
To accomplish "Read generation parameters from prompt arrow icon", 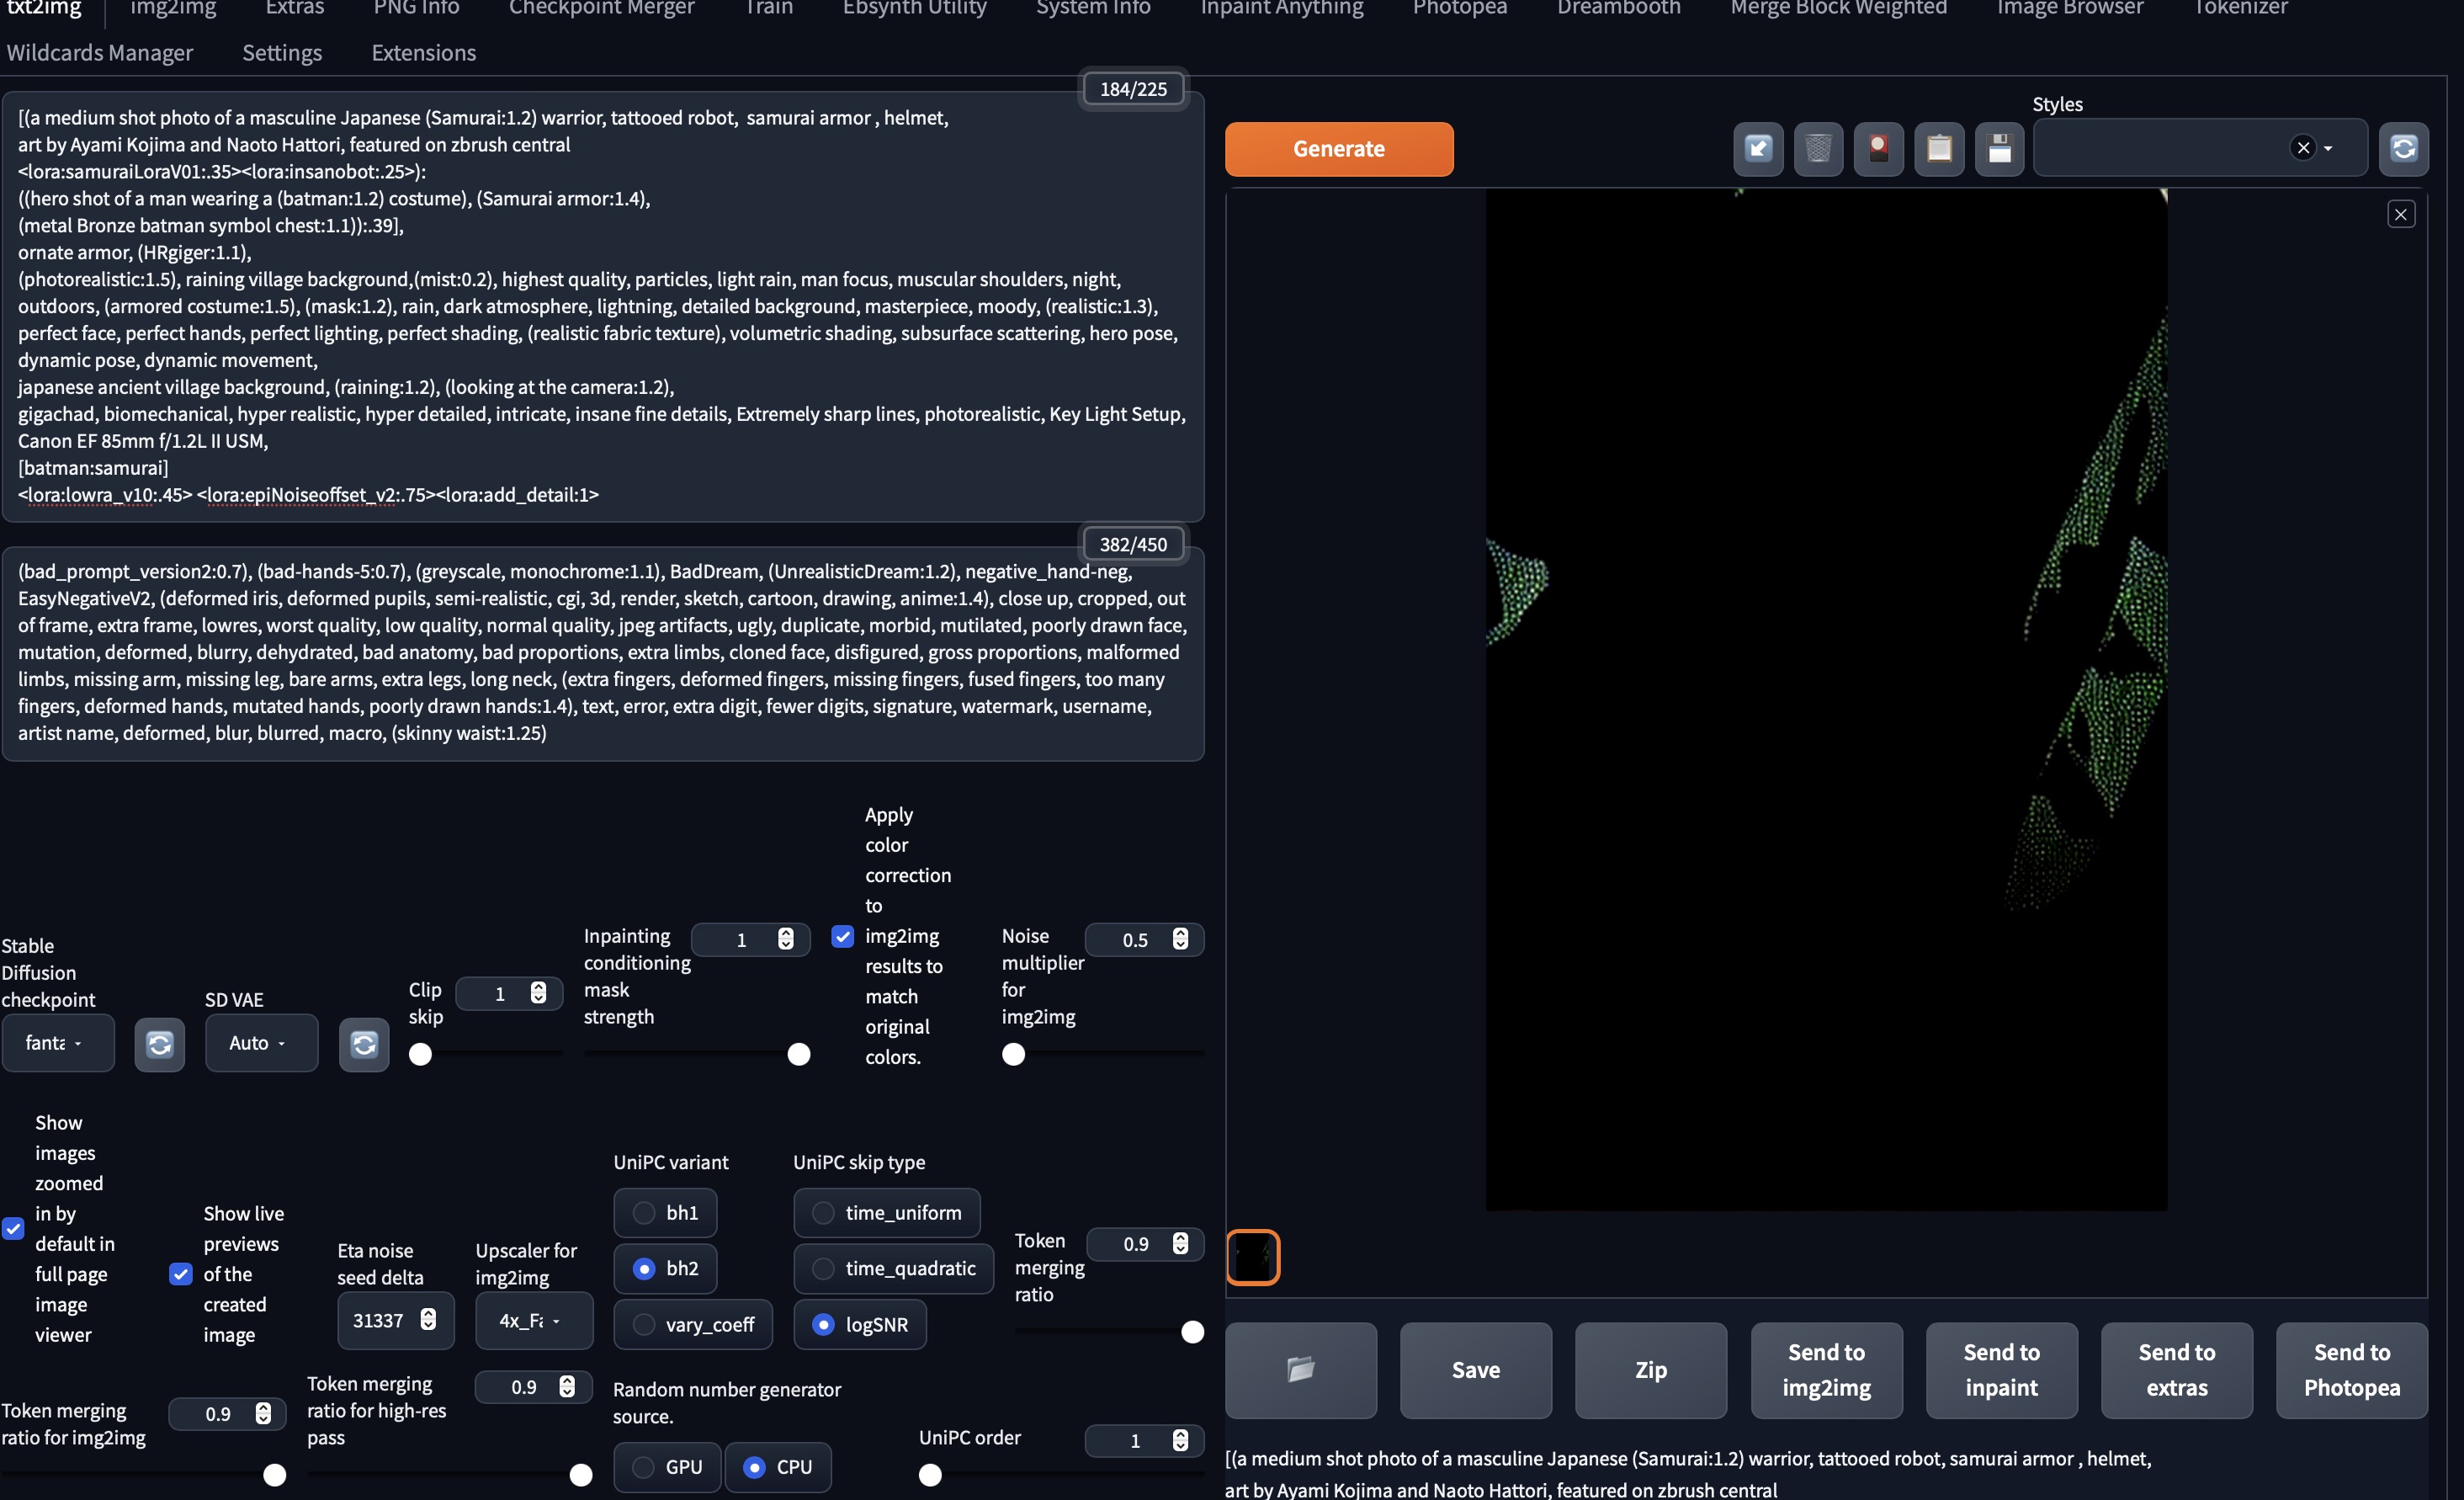I will pos(1757,148).
